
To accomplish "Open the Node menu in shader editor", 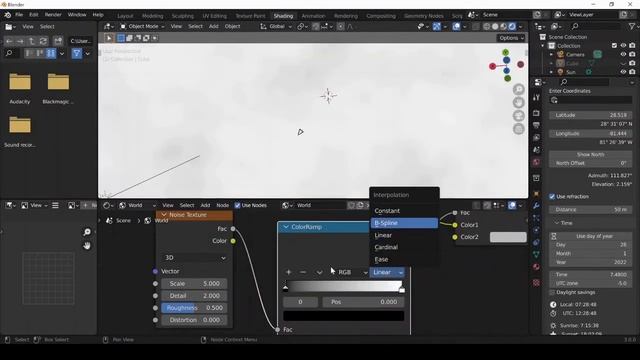I will tap(222, 205).
